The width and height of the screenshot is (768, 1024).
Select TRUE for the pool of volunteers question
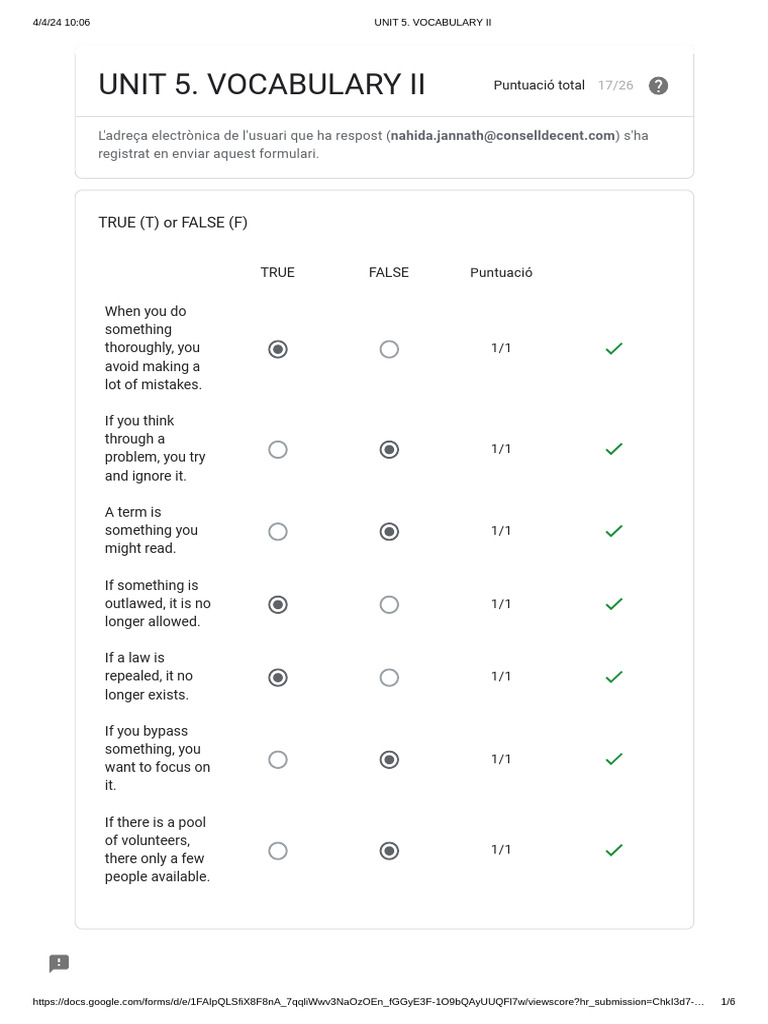pyautogui.click(x=278, y=850)
